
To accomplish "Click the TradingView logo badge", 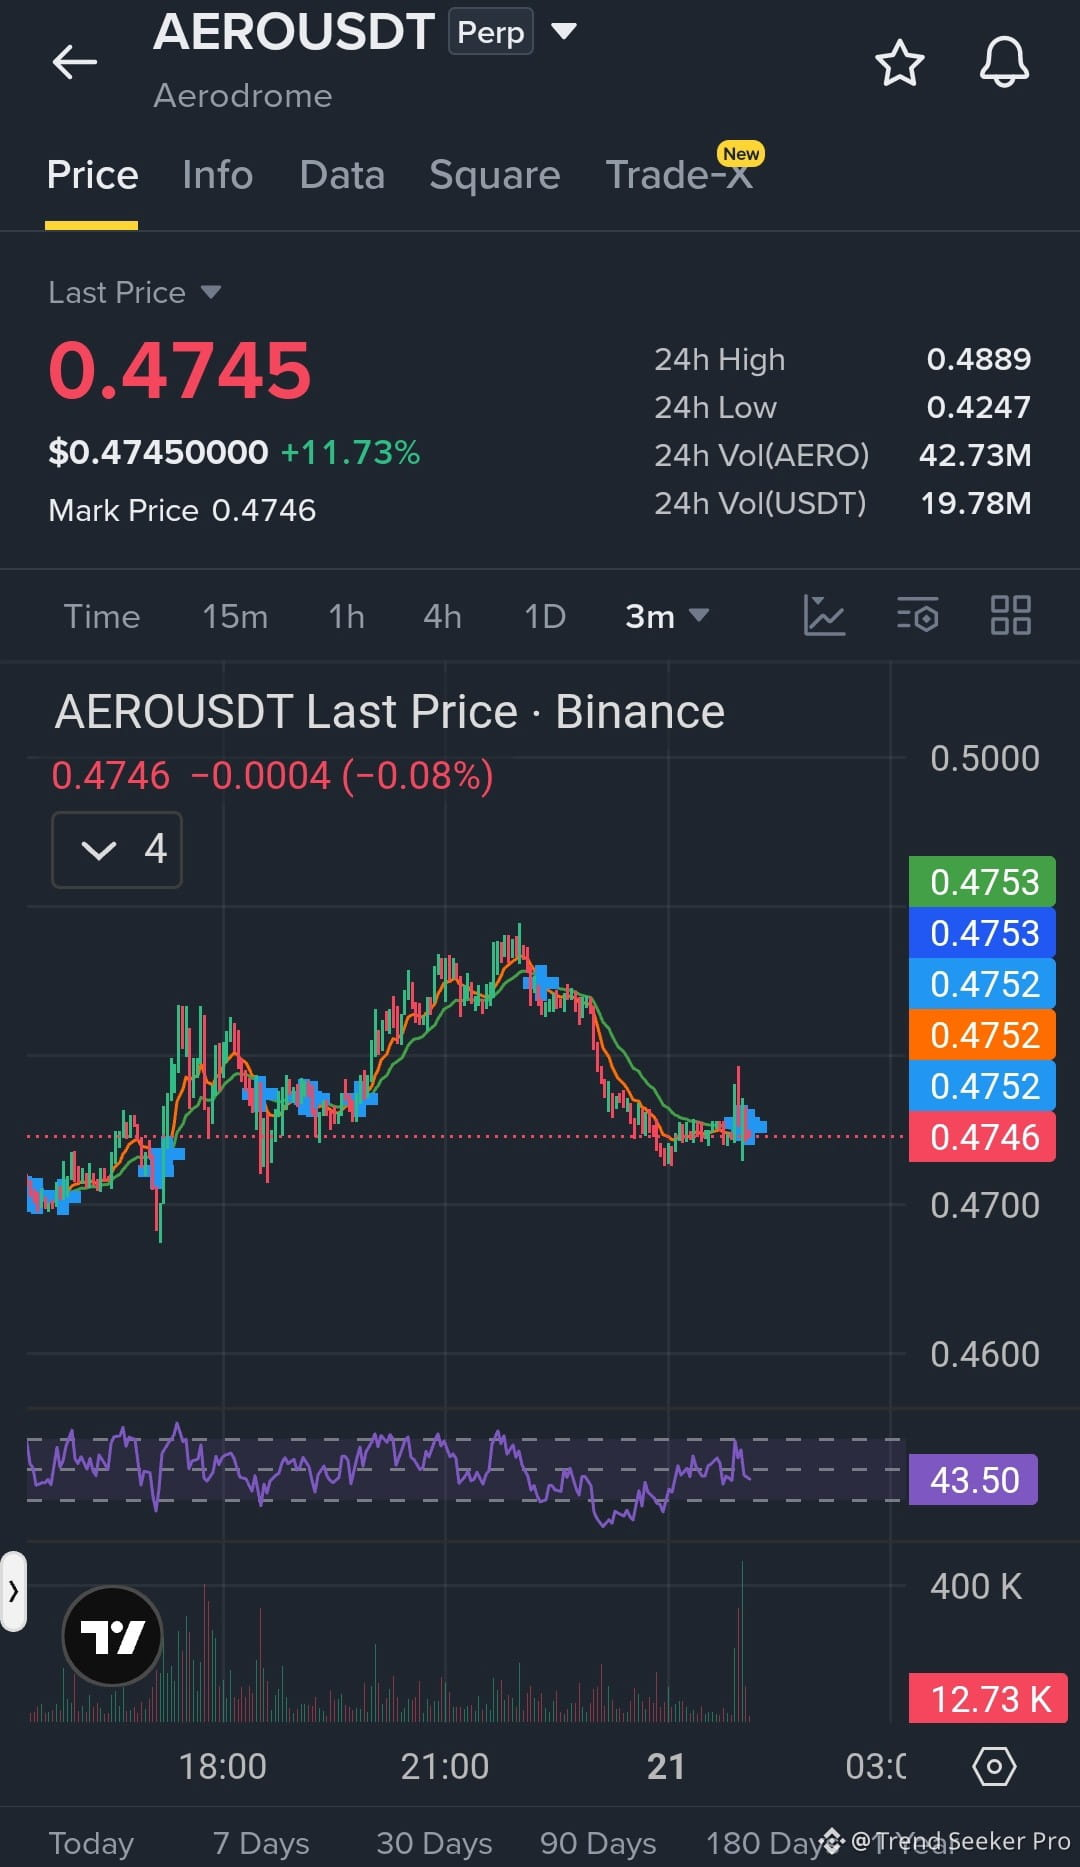I will click(x=112, y=1637).
